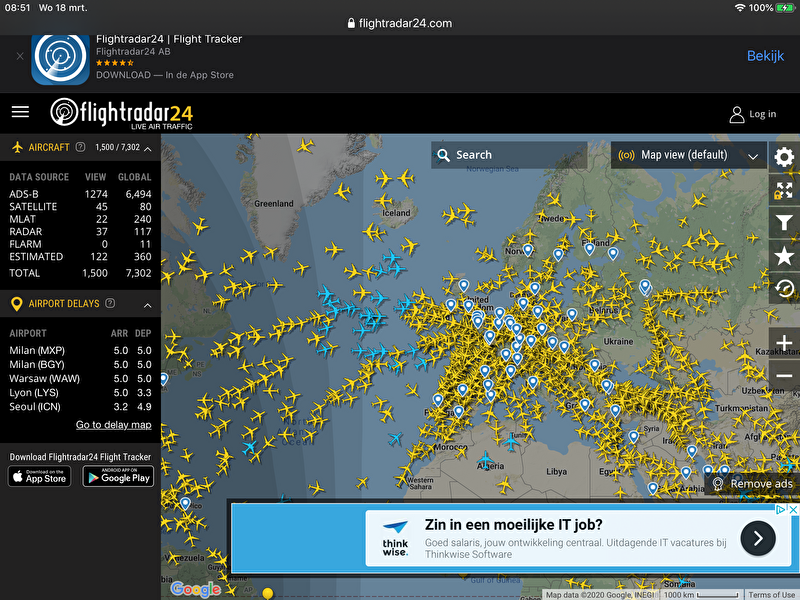
Task: Open the Map view (default) dropdown
Action: click(x=688, y=155)
